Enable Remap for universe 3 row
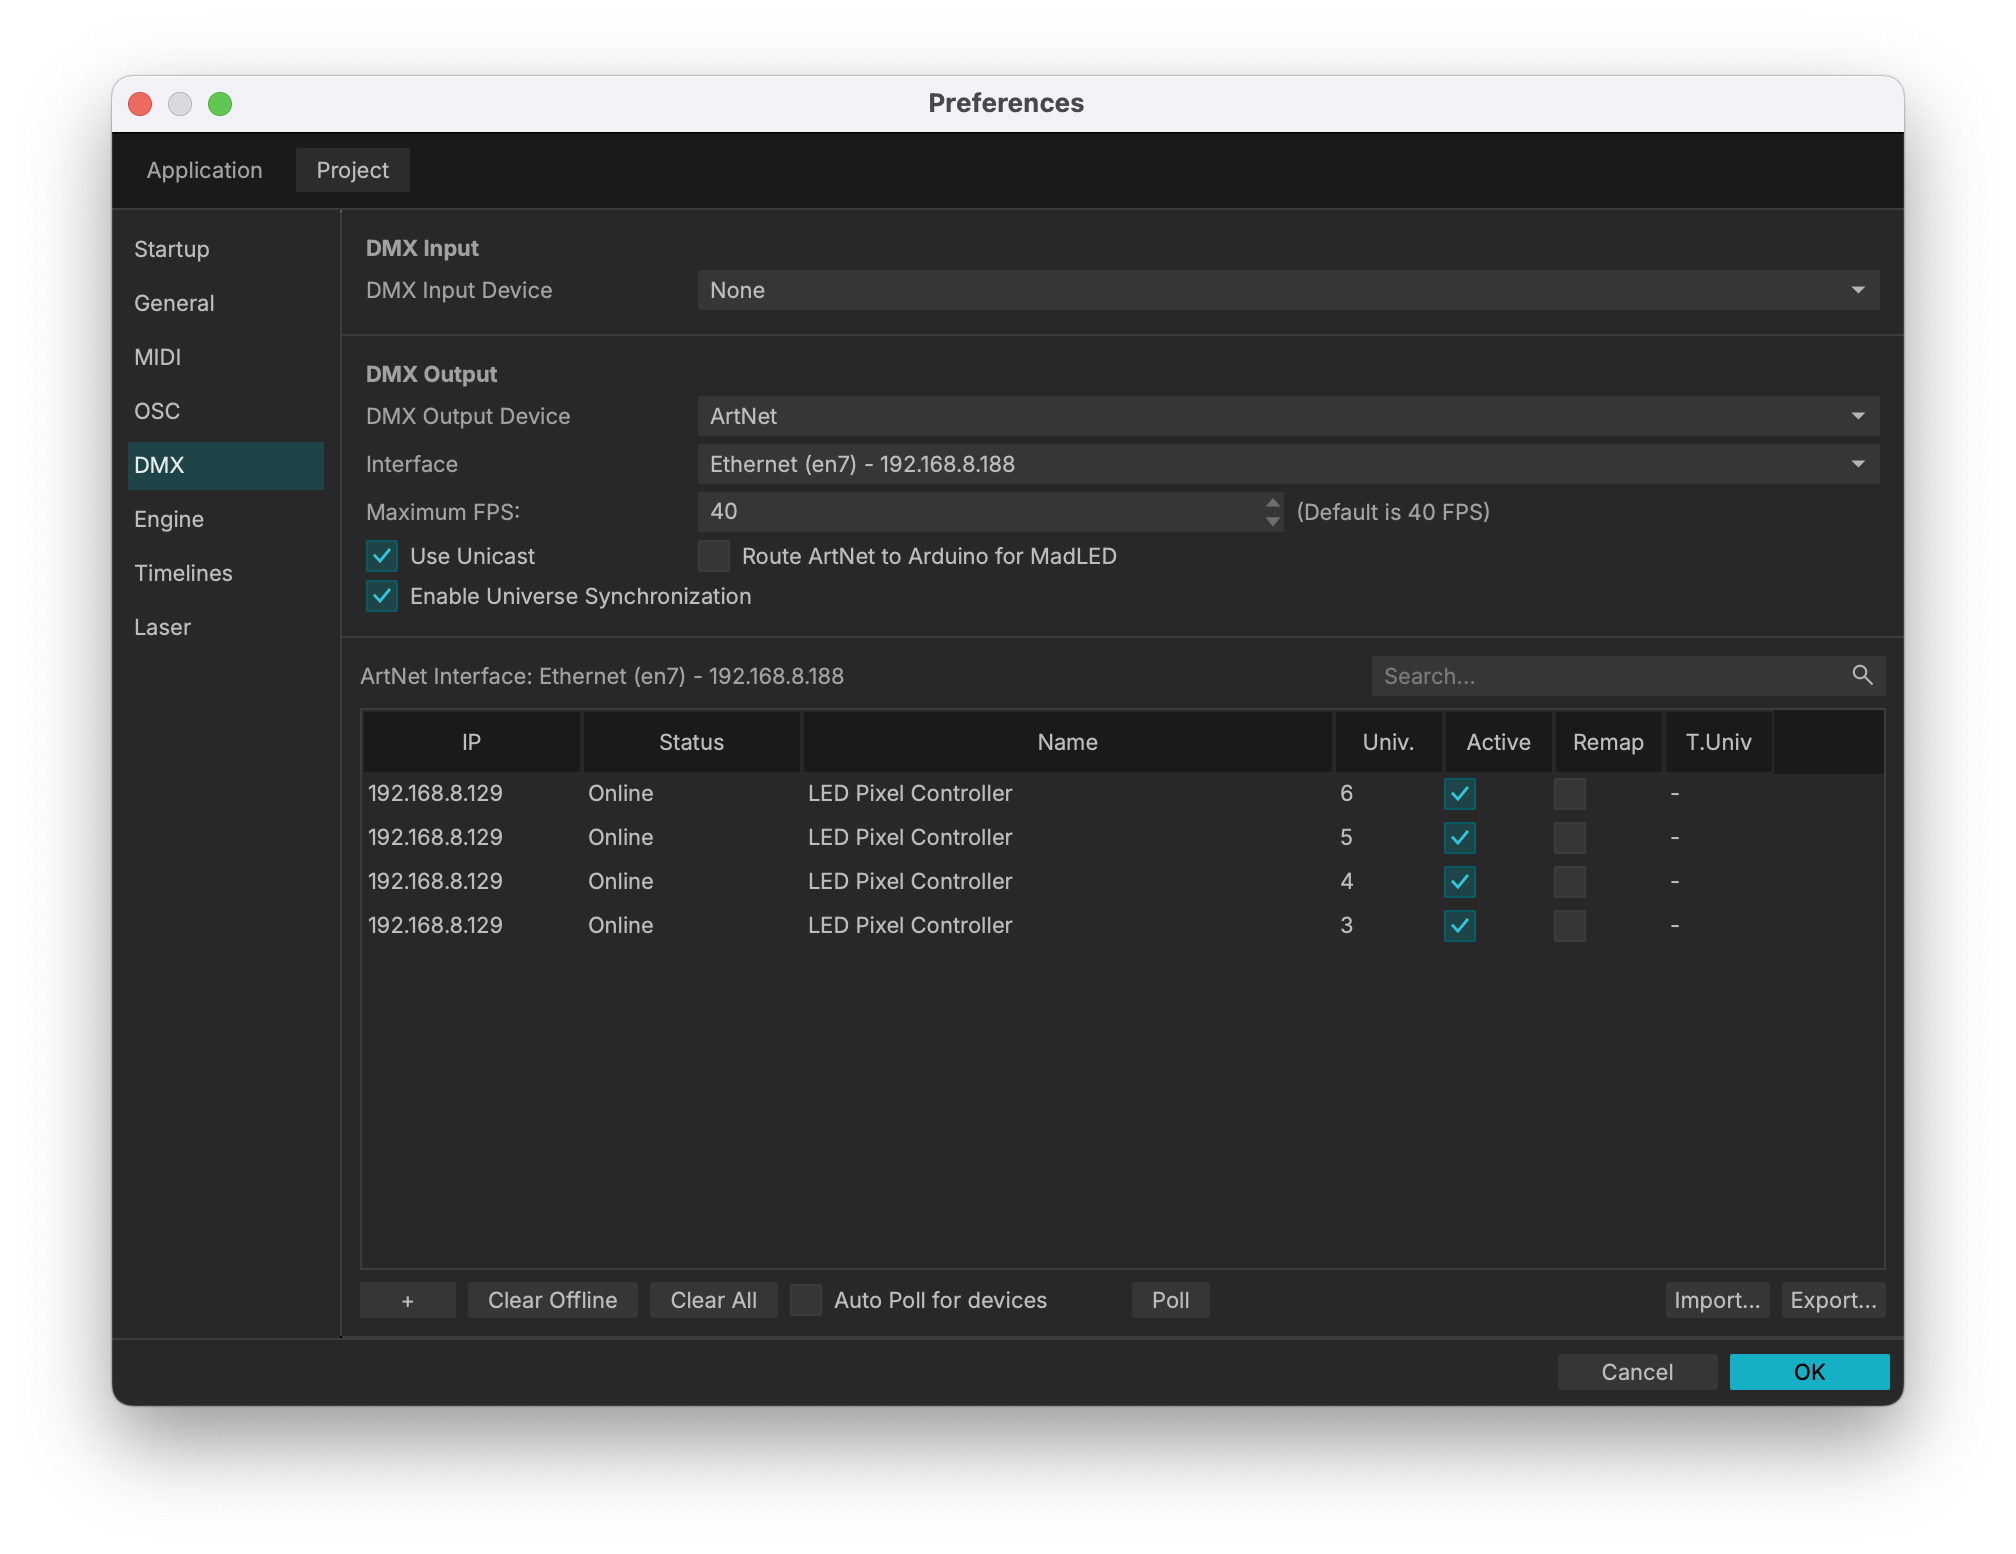 [x=1569, y=926]
